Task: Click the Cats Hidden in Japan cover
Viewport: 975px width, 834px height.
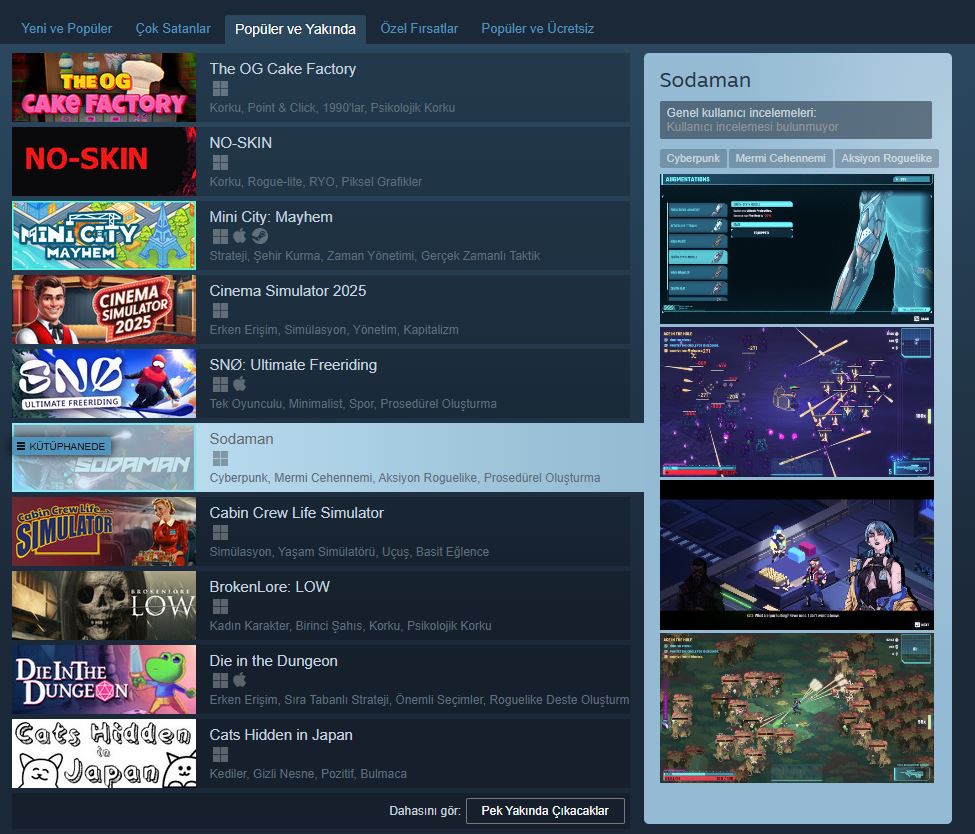Action: point(104,753)
